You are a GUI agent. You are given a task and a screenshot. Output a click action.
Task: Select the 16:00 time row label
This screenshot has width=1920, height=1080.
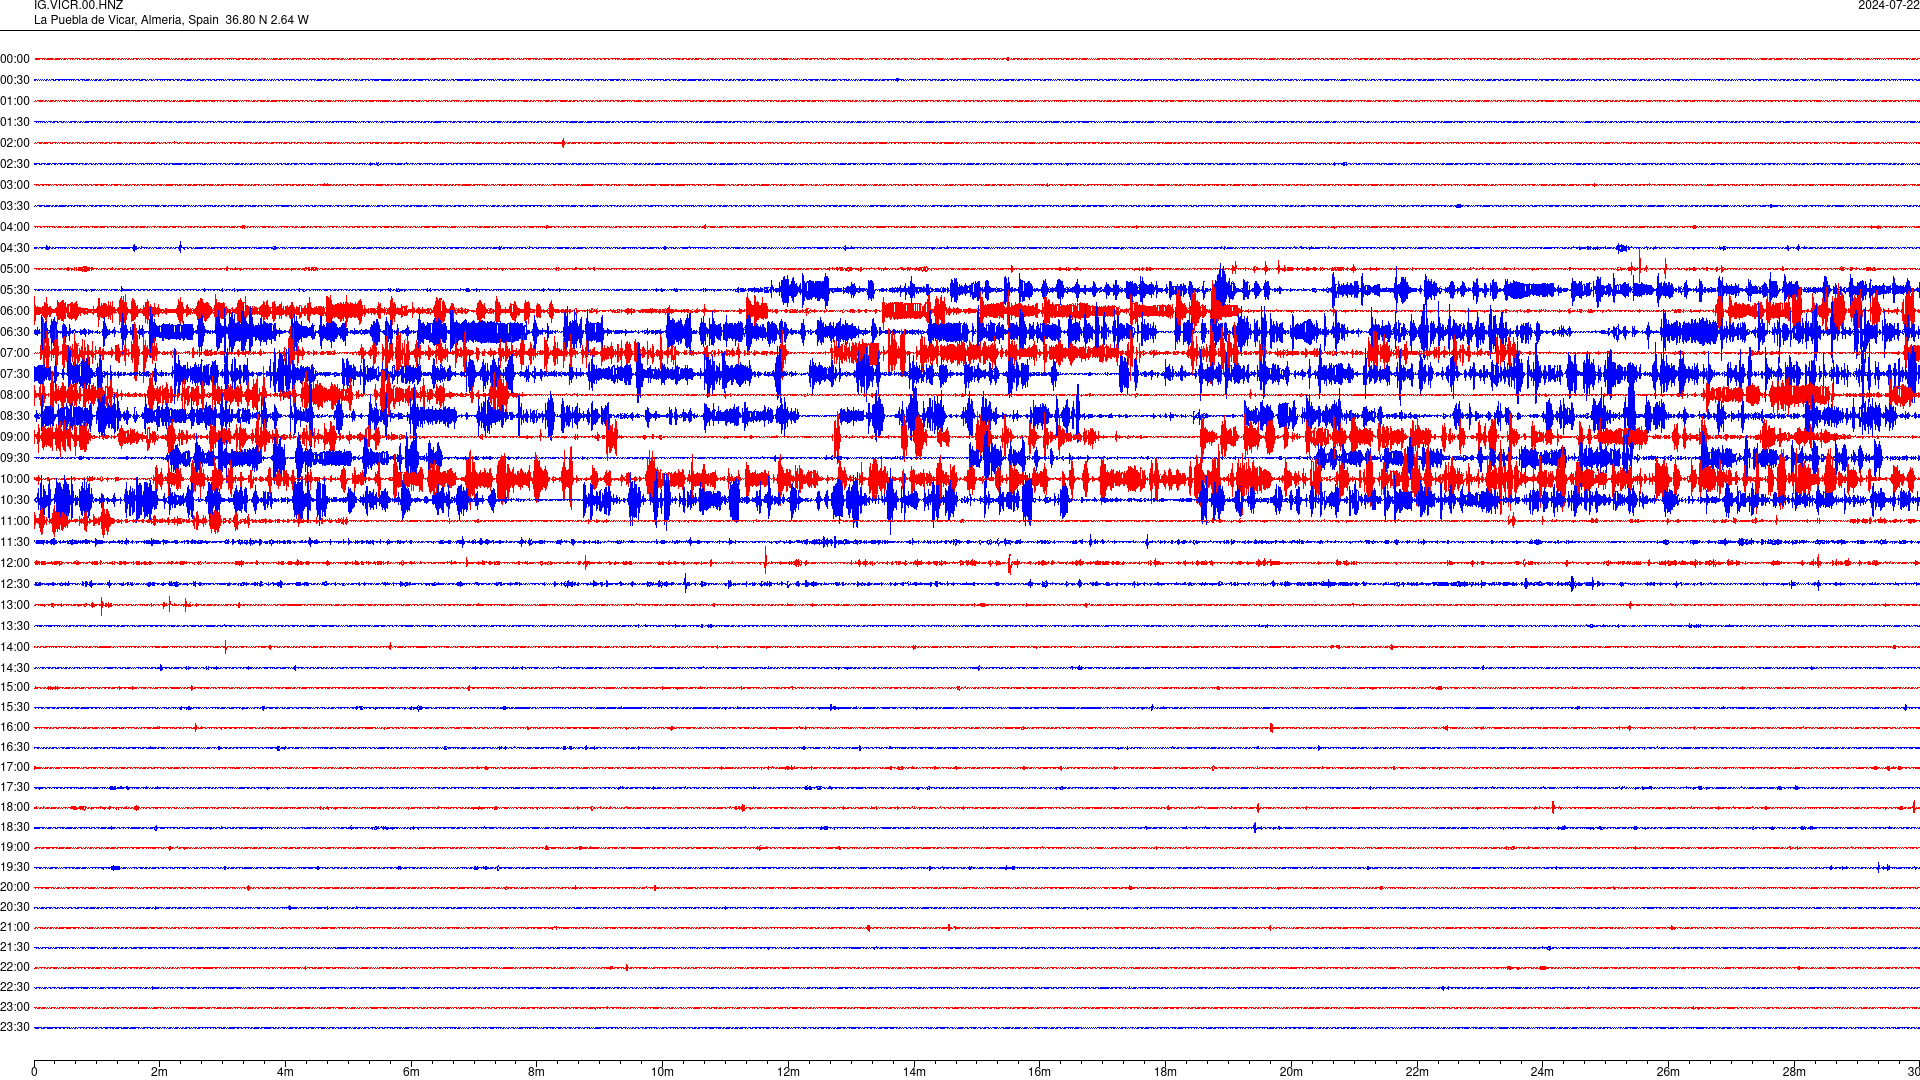pos(15,727)
